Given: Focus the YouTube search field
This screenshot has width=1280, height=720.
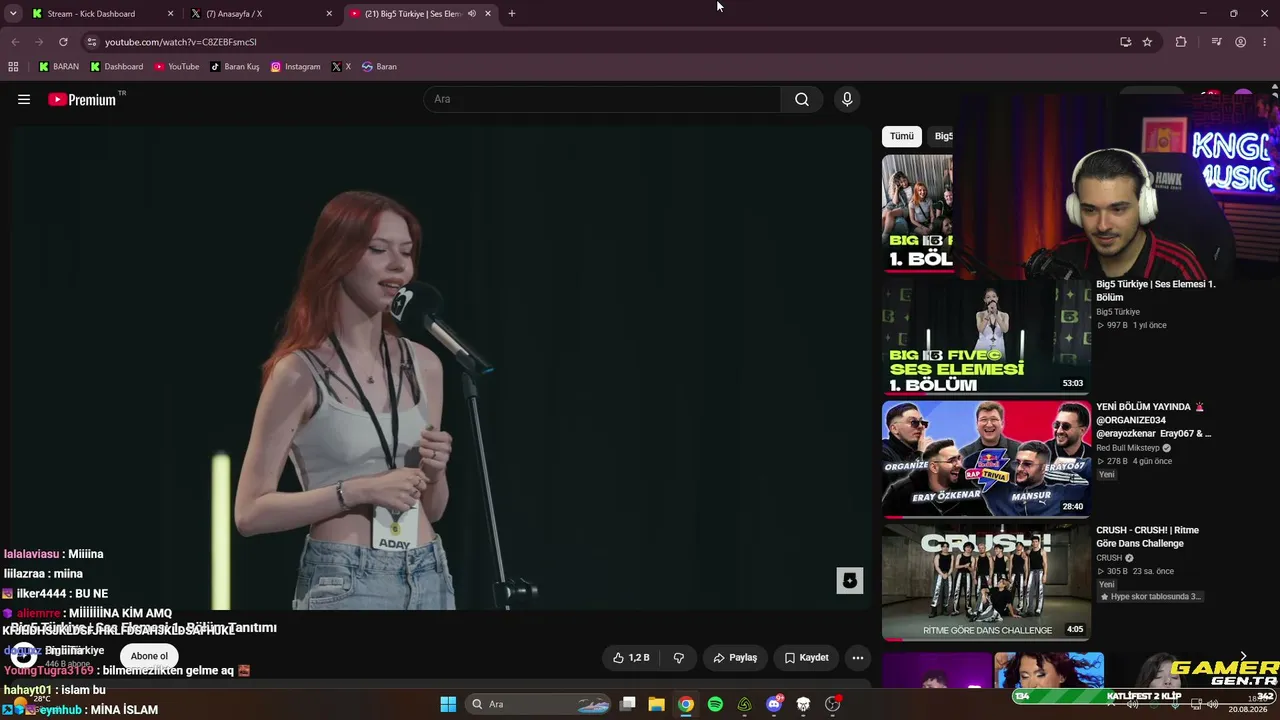Looking at the screenshot, I should click(x=602, y=99).
